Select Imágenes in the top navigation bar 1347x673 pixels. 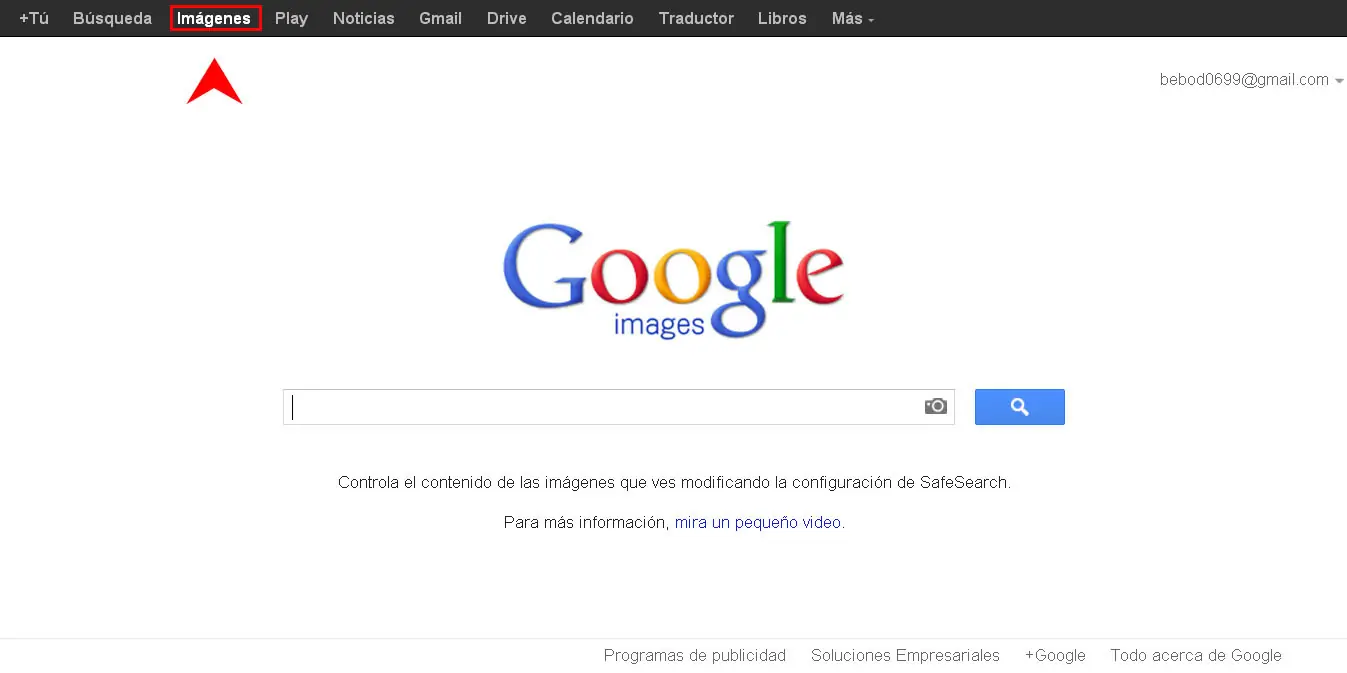pos(214,18)
